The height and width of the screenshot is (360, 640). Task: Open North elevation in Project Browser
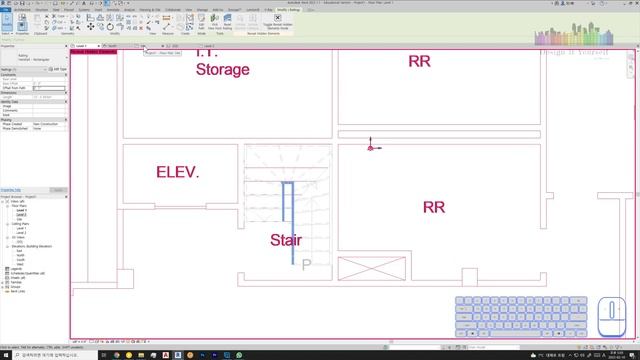(20, 256)
